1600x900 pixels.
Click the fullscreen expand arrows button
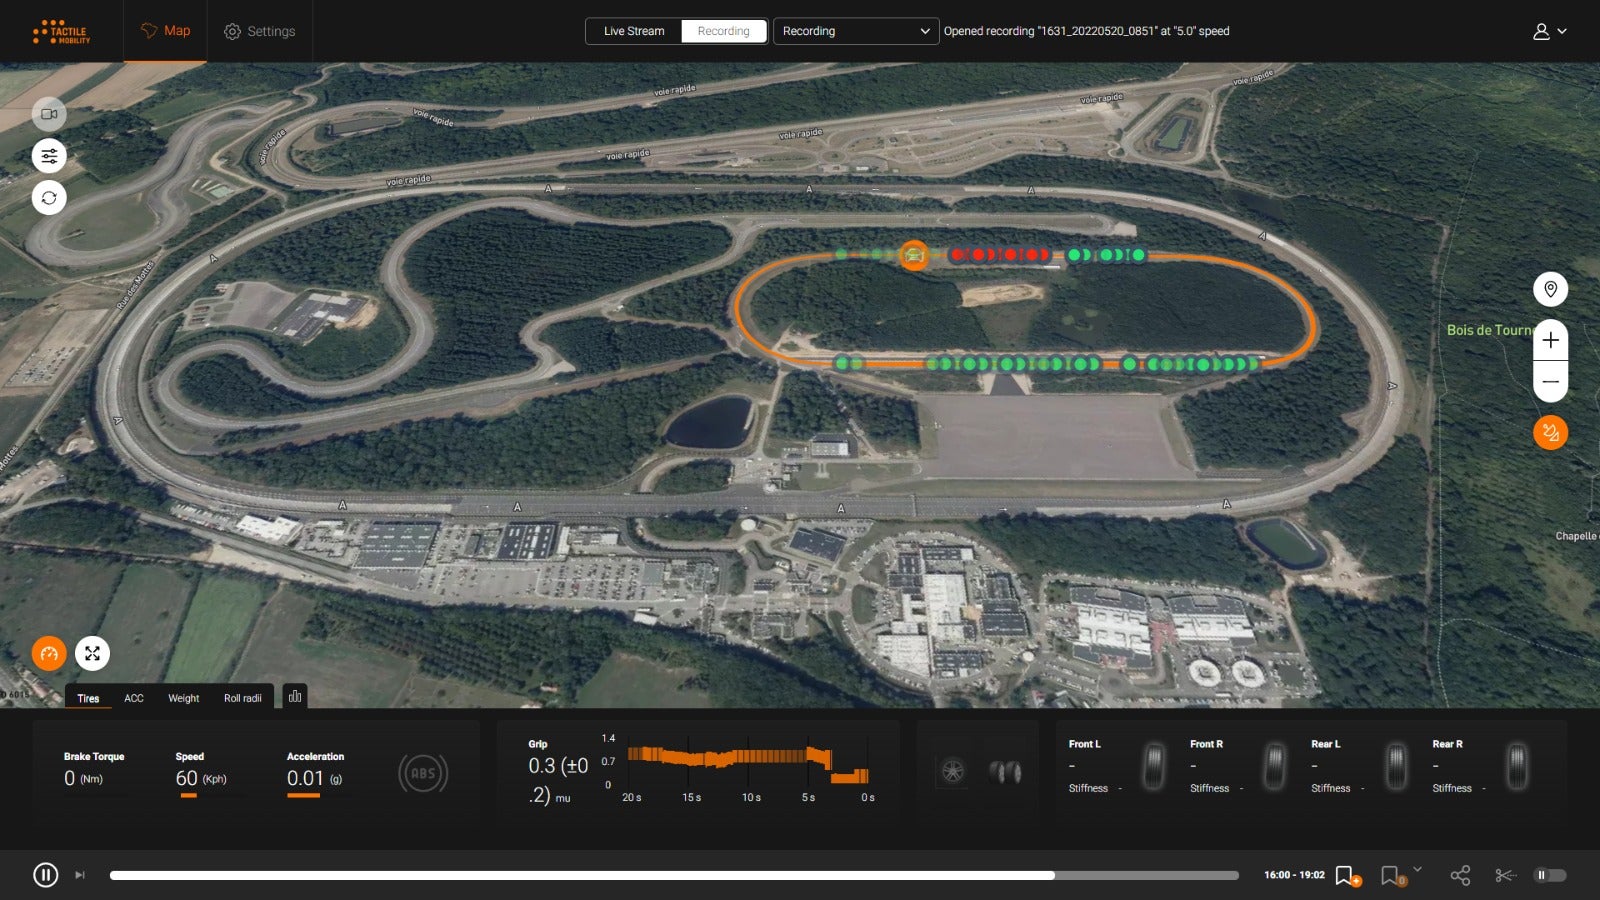pos(92,654)
